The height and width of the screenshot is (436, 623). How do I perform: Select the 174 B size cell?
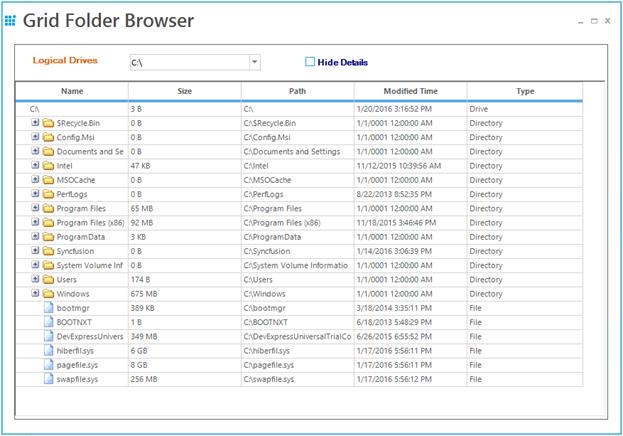pos(185,280)
